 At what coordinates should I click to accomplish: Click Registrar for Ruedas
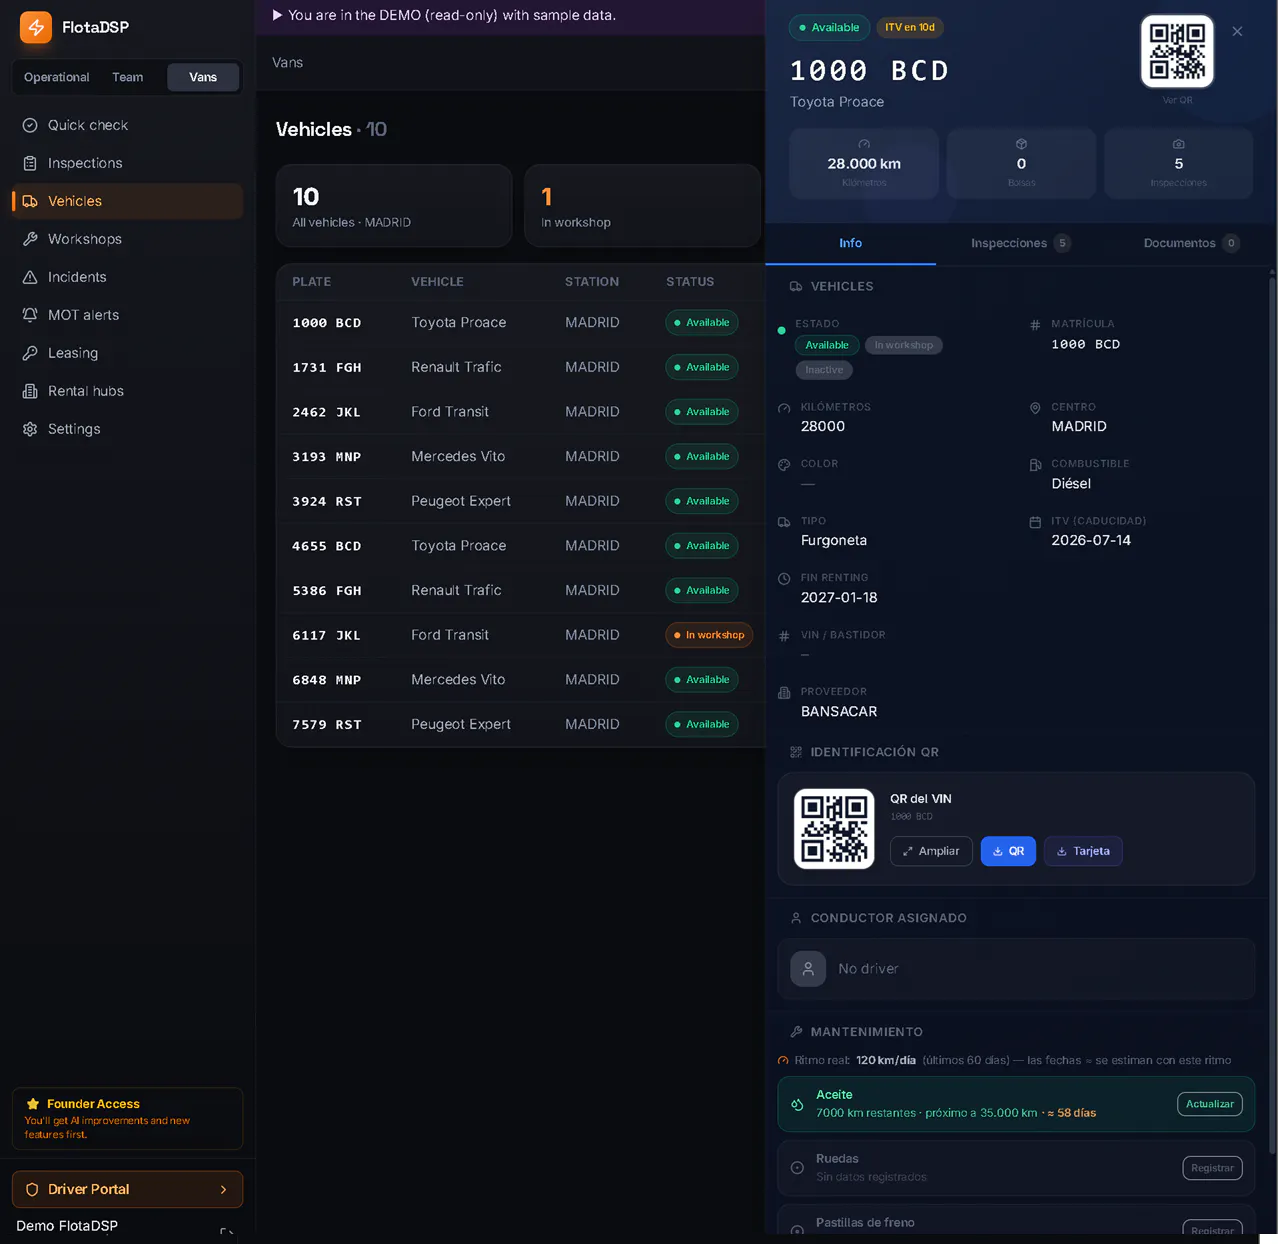click(1212, 1168)
